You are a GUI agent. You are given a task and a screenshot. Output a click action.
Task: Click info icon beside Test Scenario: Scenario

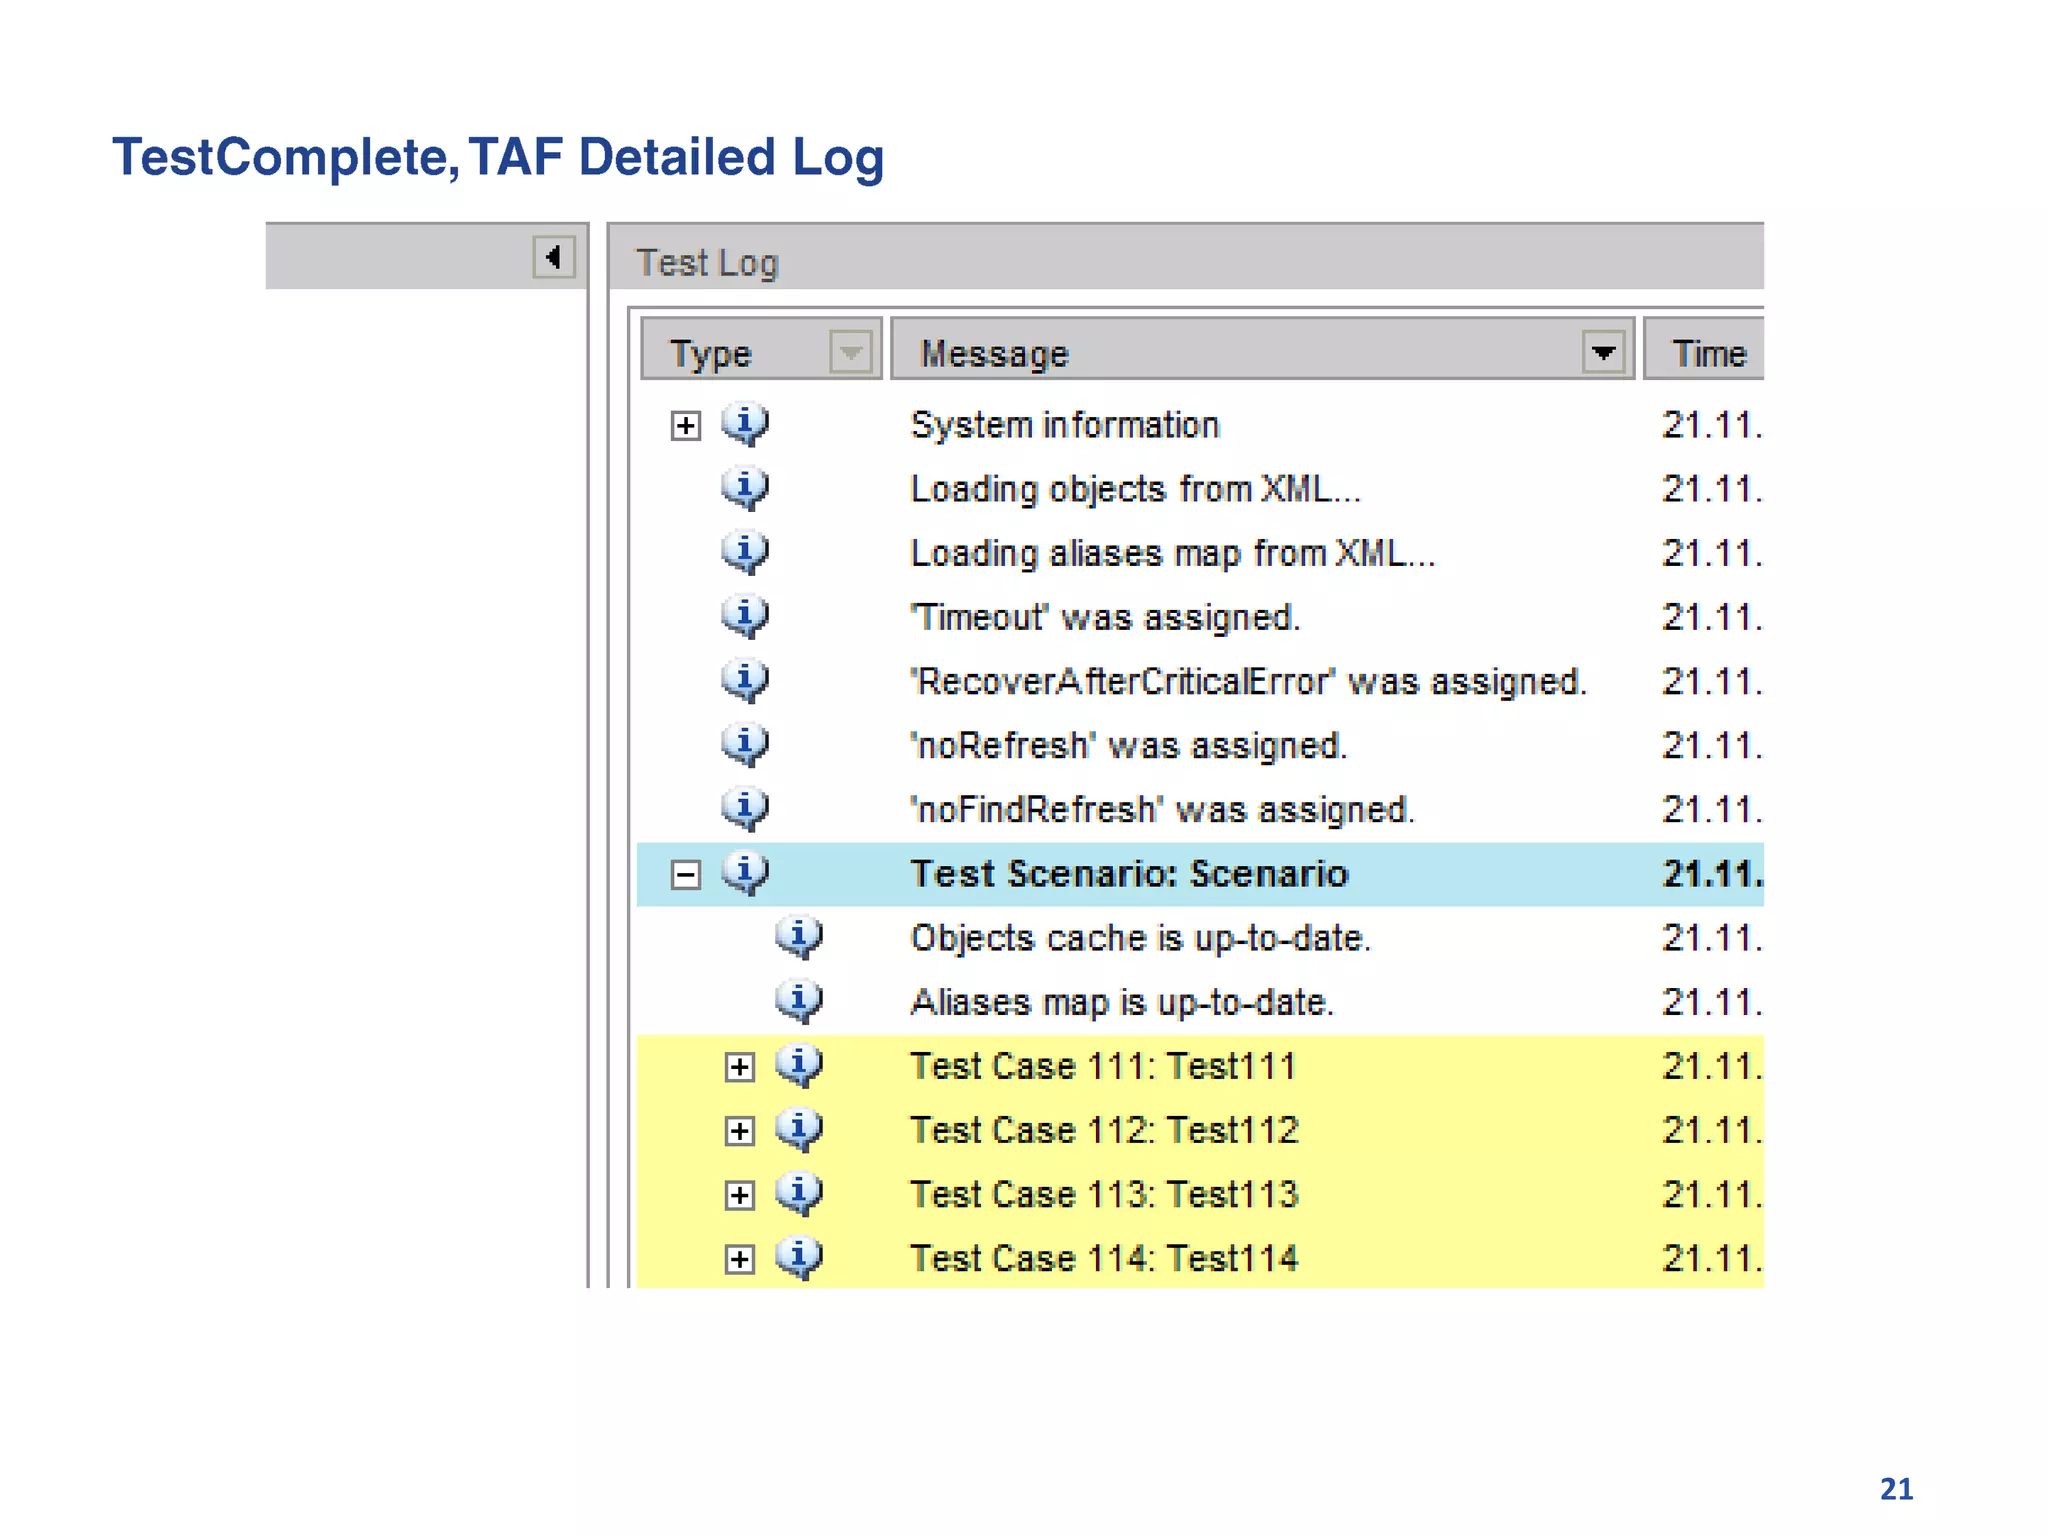pos(745,873)
